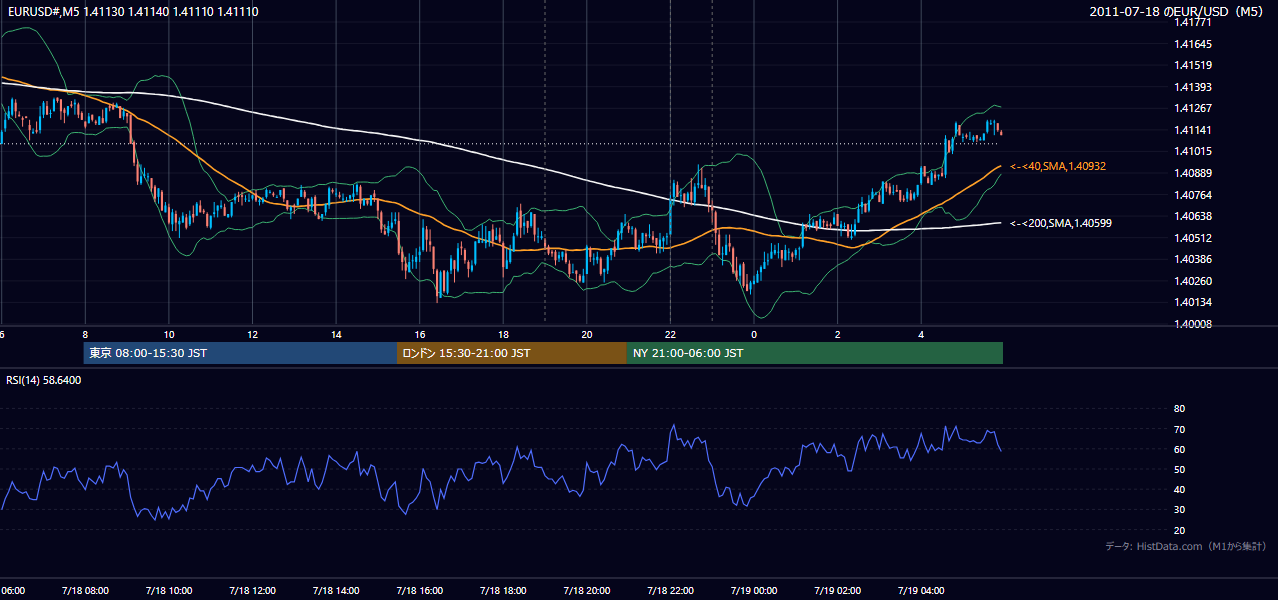Click the RSI(14) 58.6400 indicator label
The image size is (1278, 600).
[x=44, y=380]
